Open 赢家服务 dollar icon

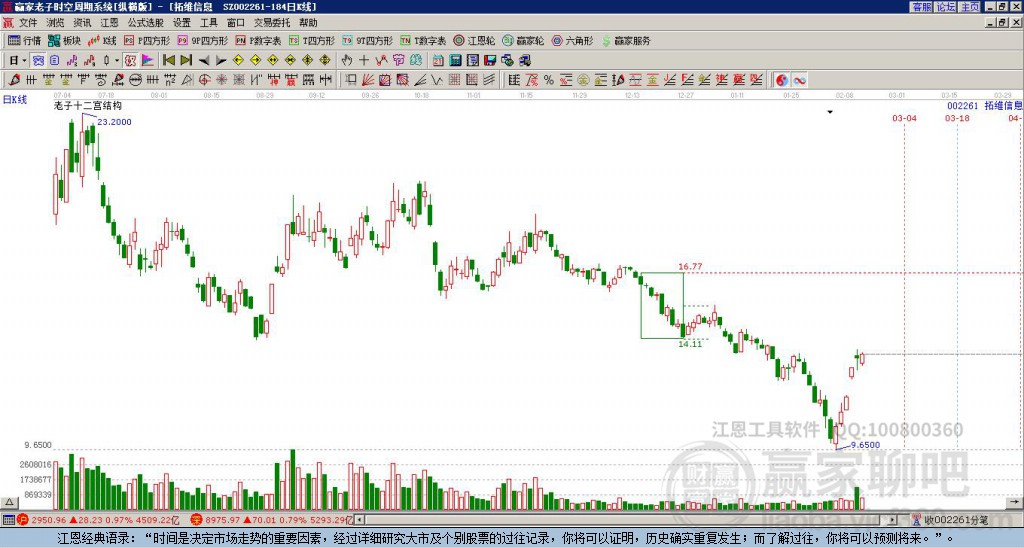tap(626, 40)
